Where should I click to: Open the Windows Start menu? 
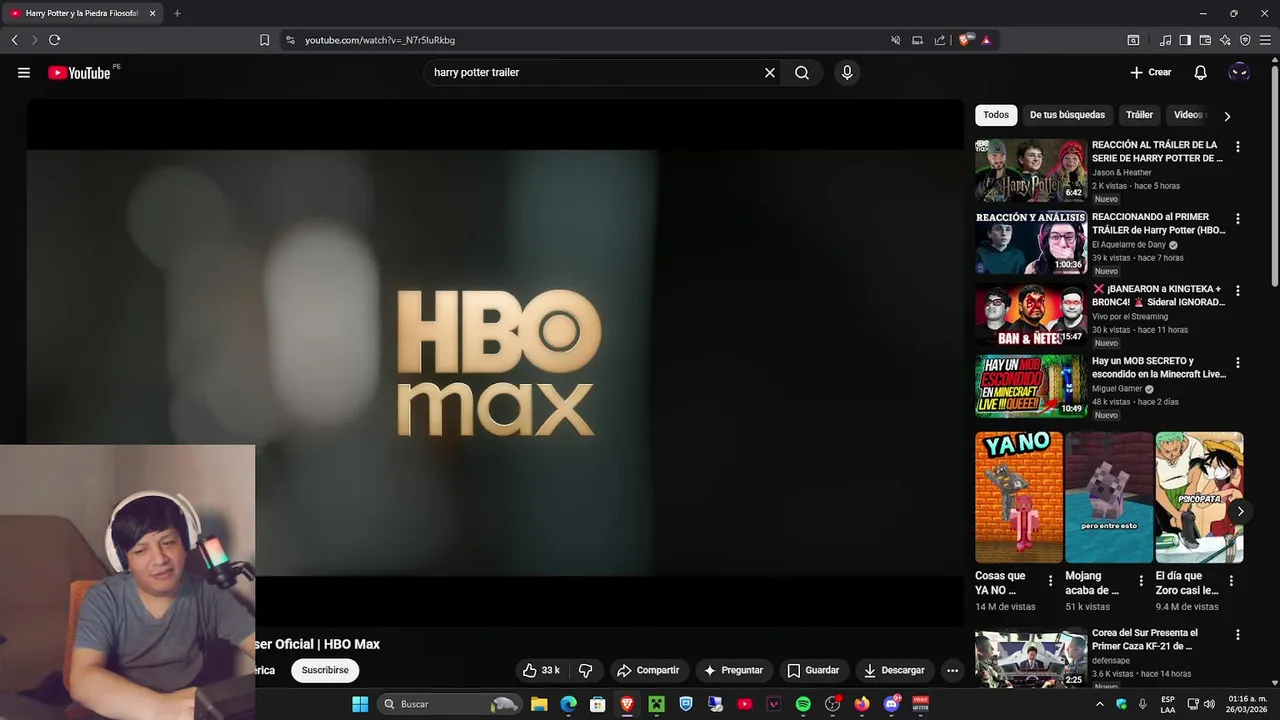point(360,704)
